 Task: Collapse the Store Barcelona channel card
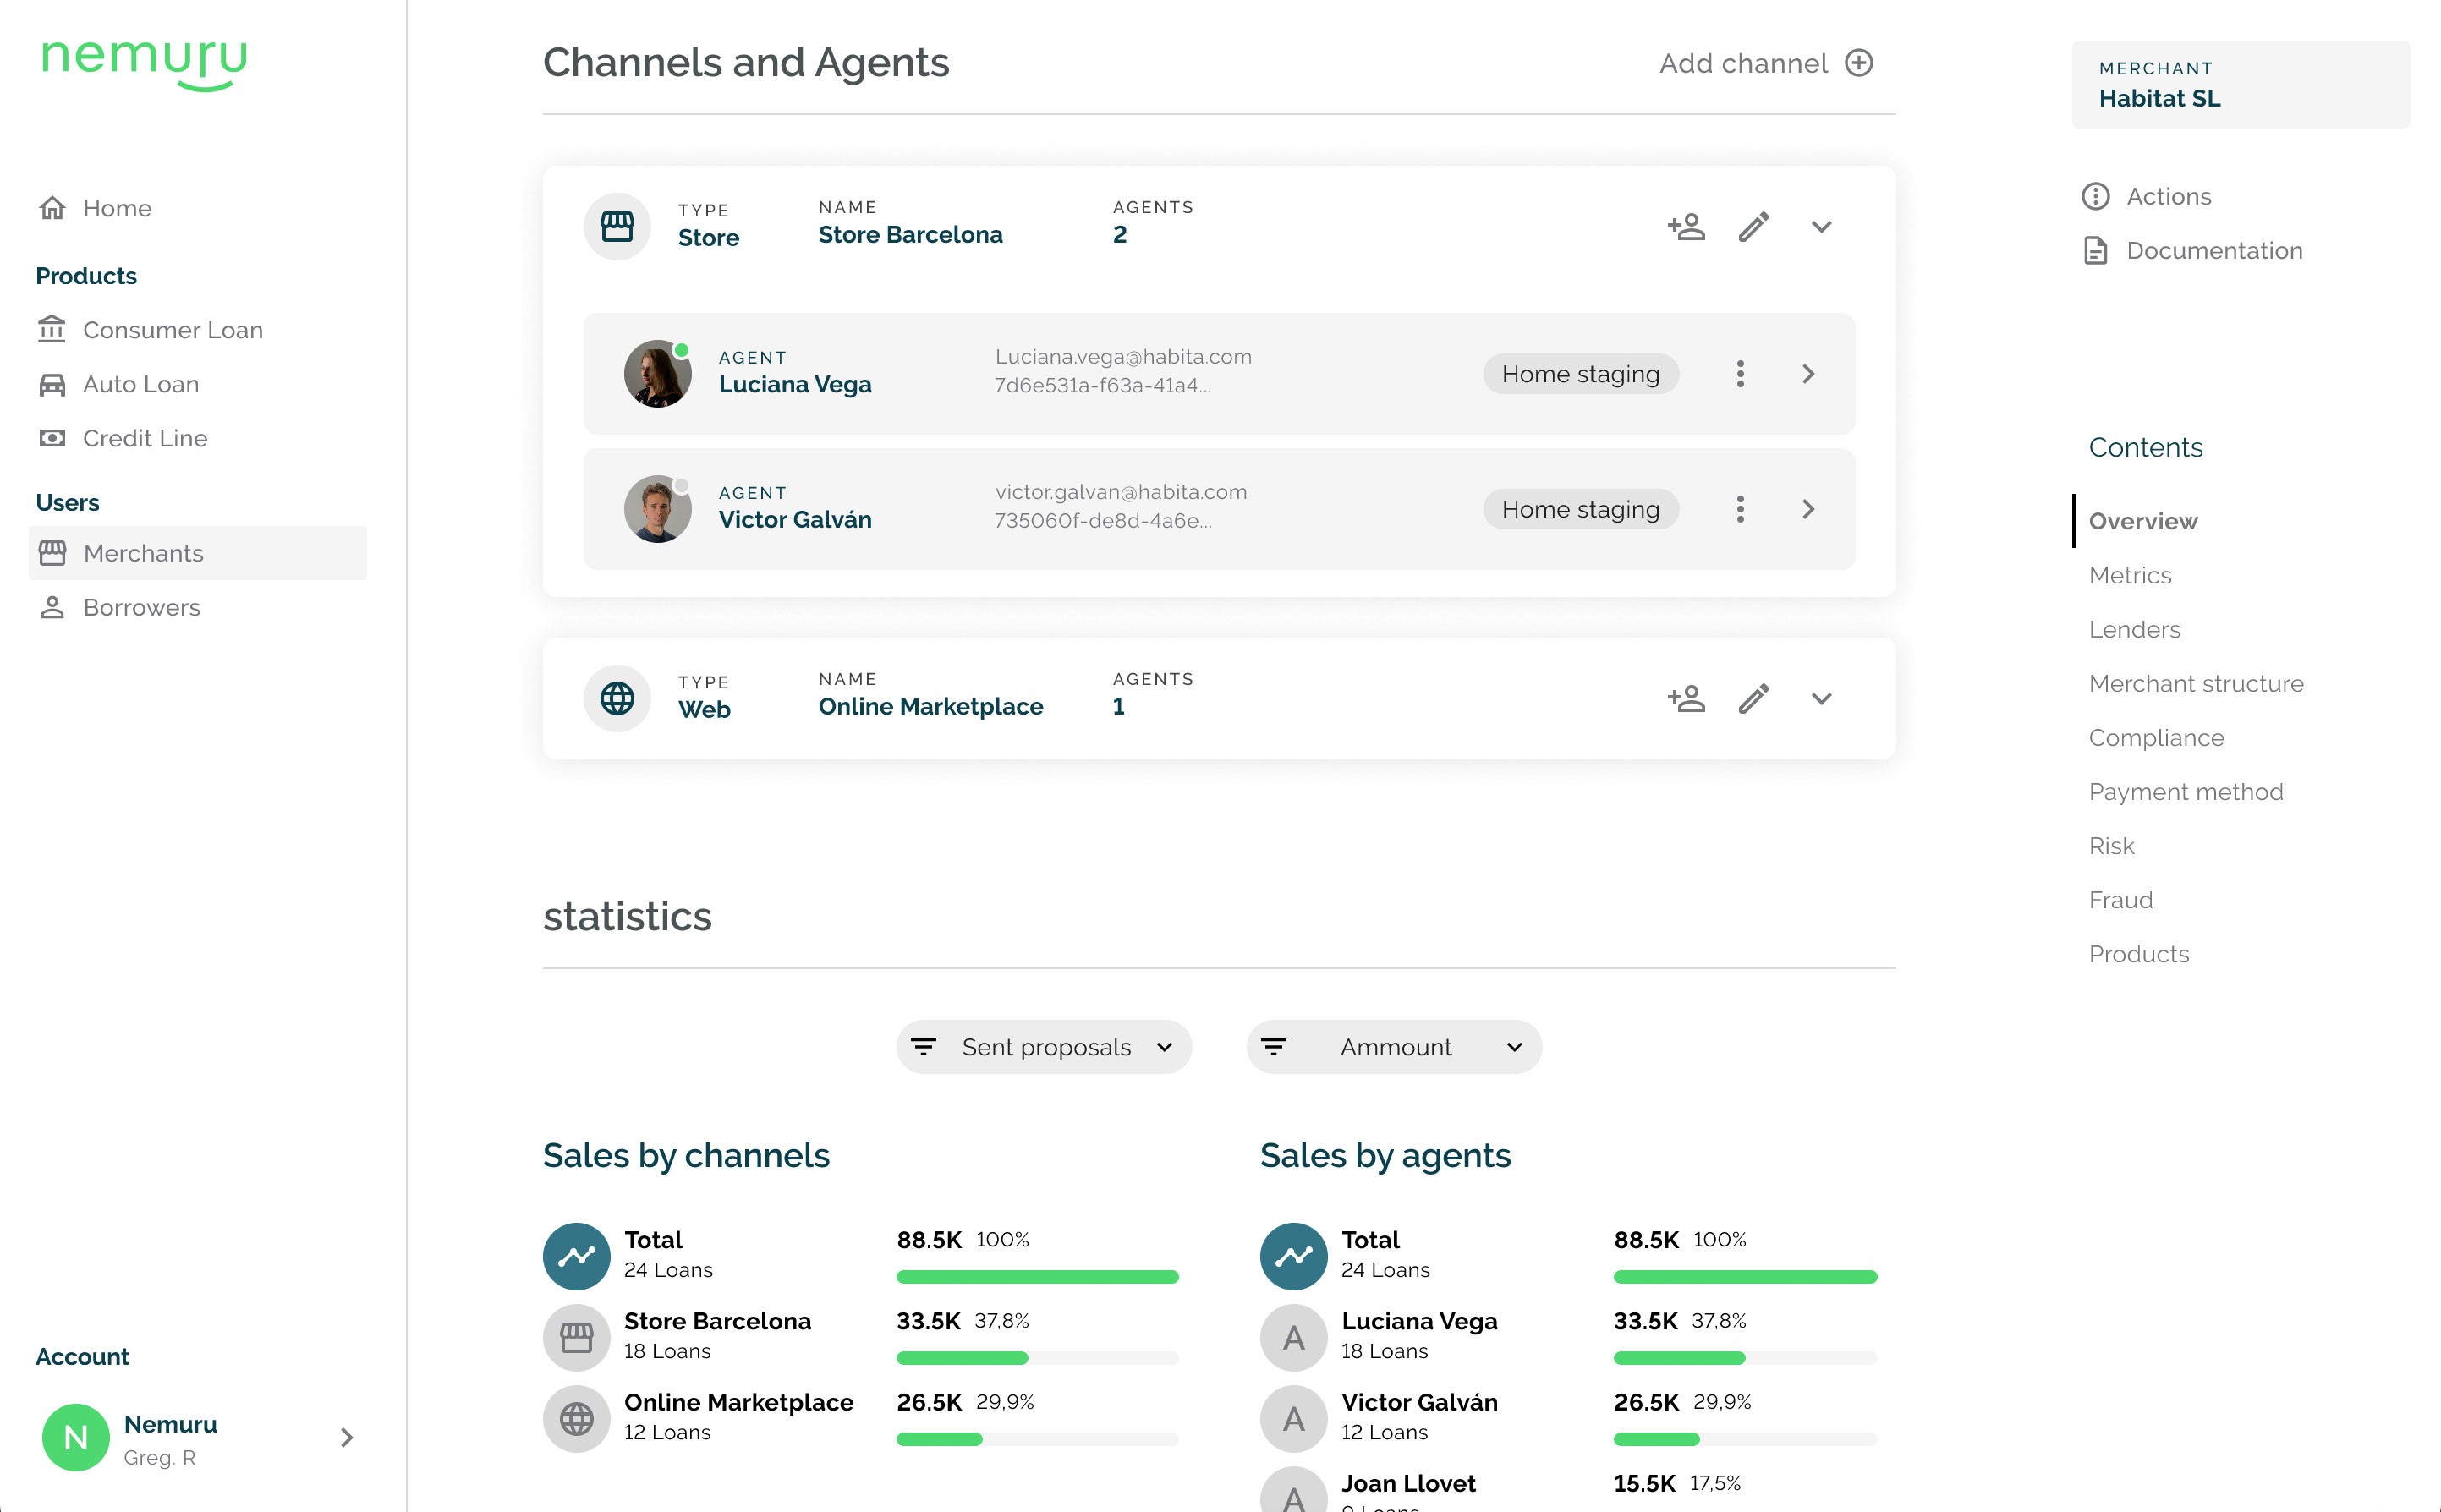coord(1821,227)
